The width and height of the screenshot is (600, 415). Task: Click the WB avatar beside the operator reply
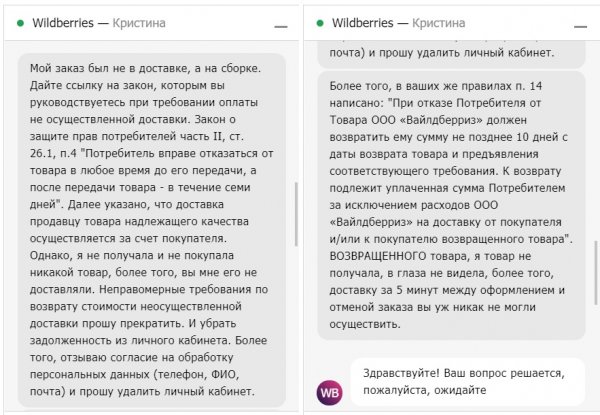coord(329,392)
